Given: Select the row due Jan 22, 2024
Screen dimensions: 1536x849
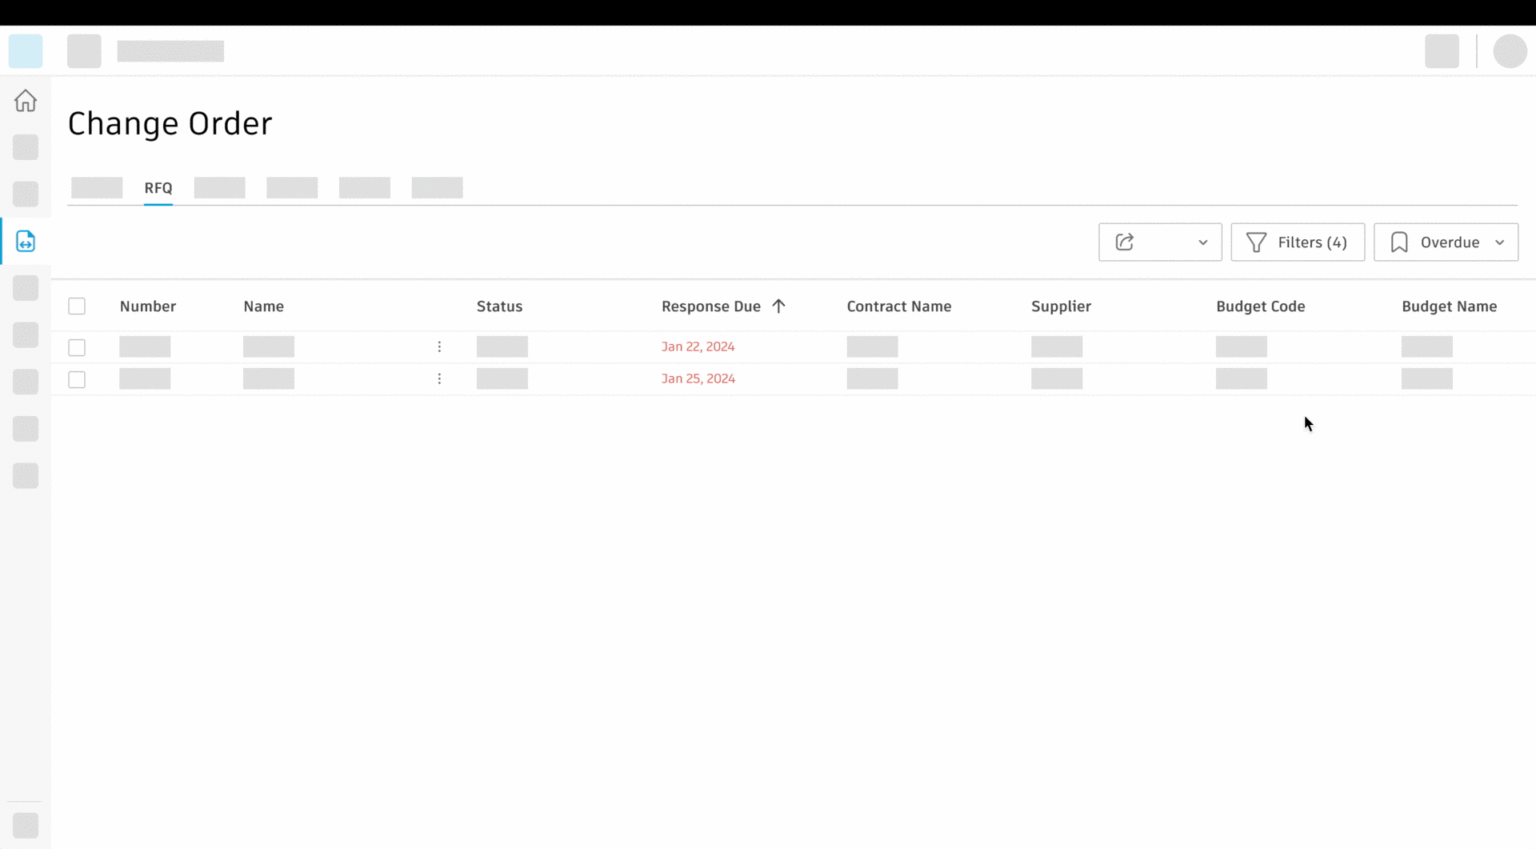Looking at the screenshot, I should pos(77,347).
